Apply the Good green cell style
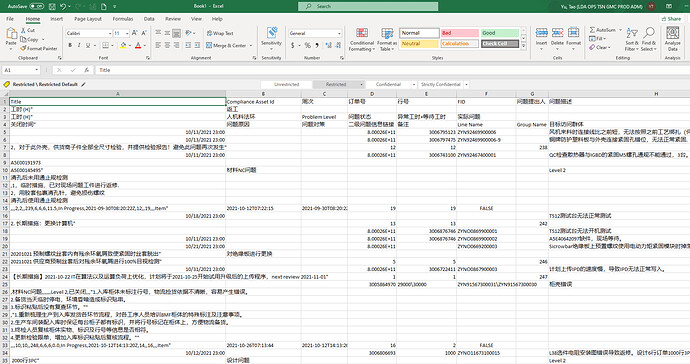690x364 pixels. pos(499,33)
